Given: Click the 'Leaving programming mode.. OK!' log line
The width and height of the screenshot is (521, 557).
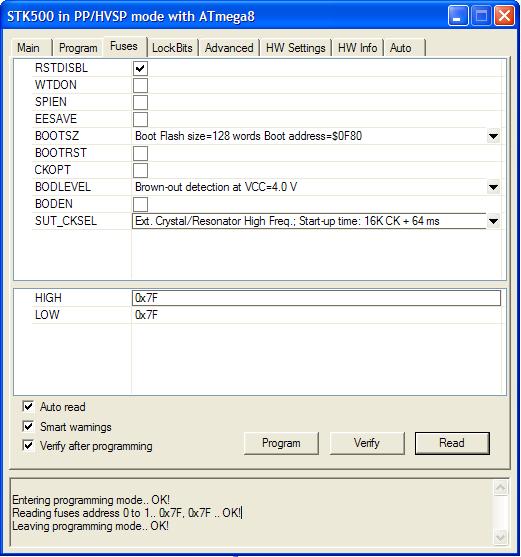Looking at the screenshot, I should tap(91, 526).
